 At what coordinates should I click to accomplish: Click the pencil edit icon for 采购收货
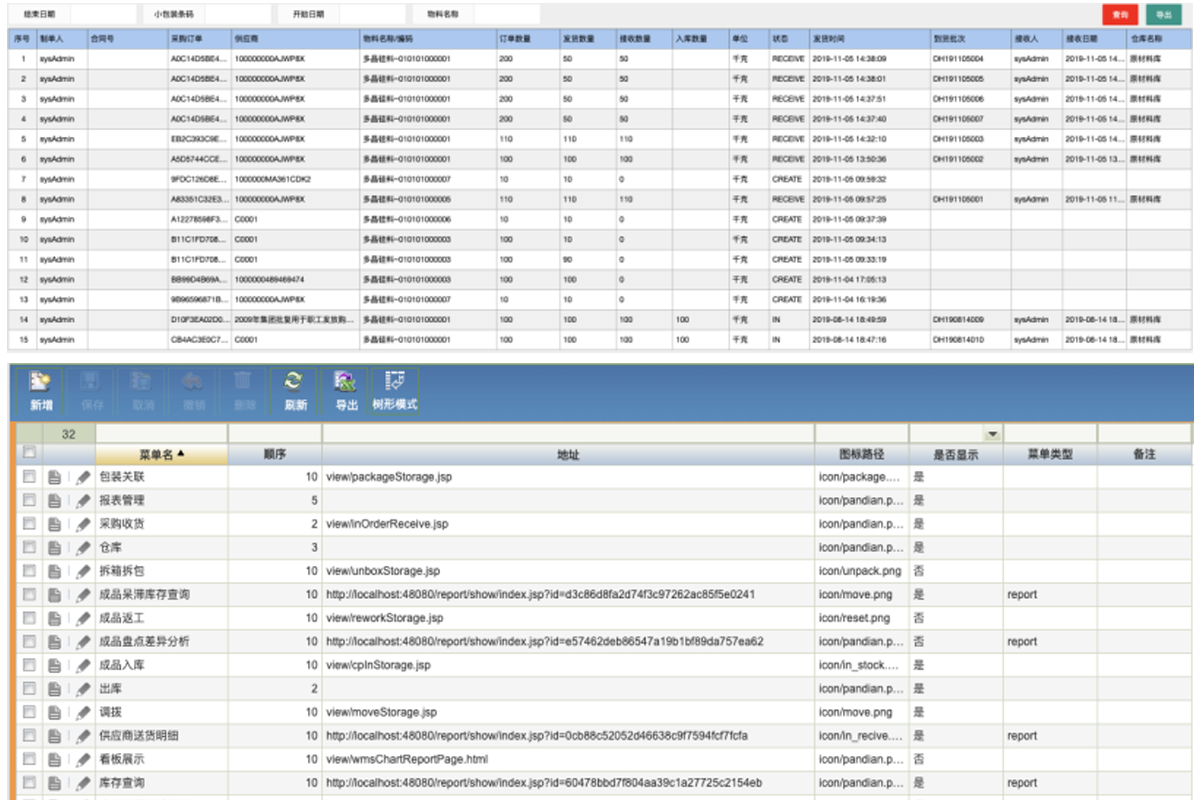tap(83, 524)
